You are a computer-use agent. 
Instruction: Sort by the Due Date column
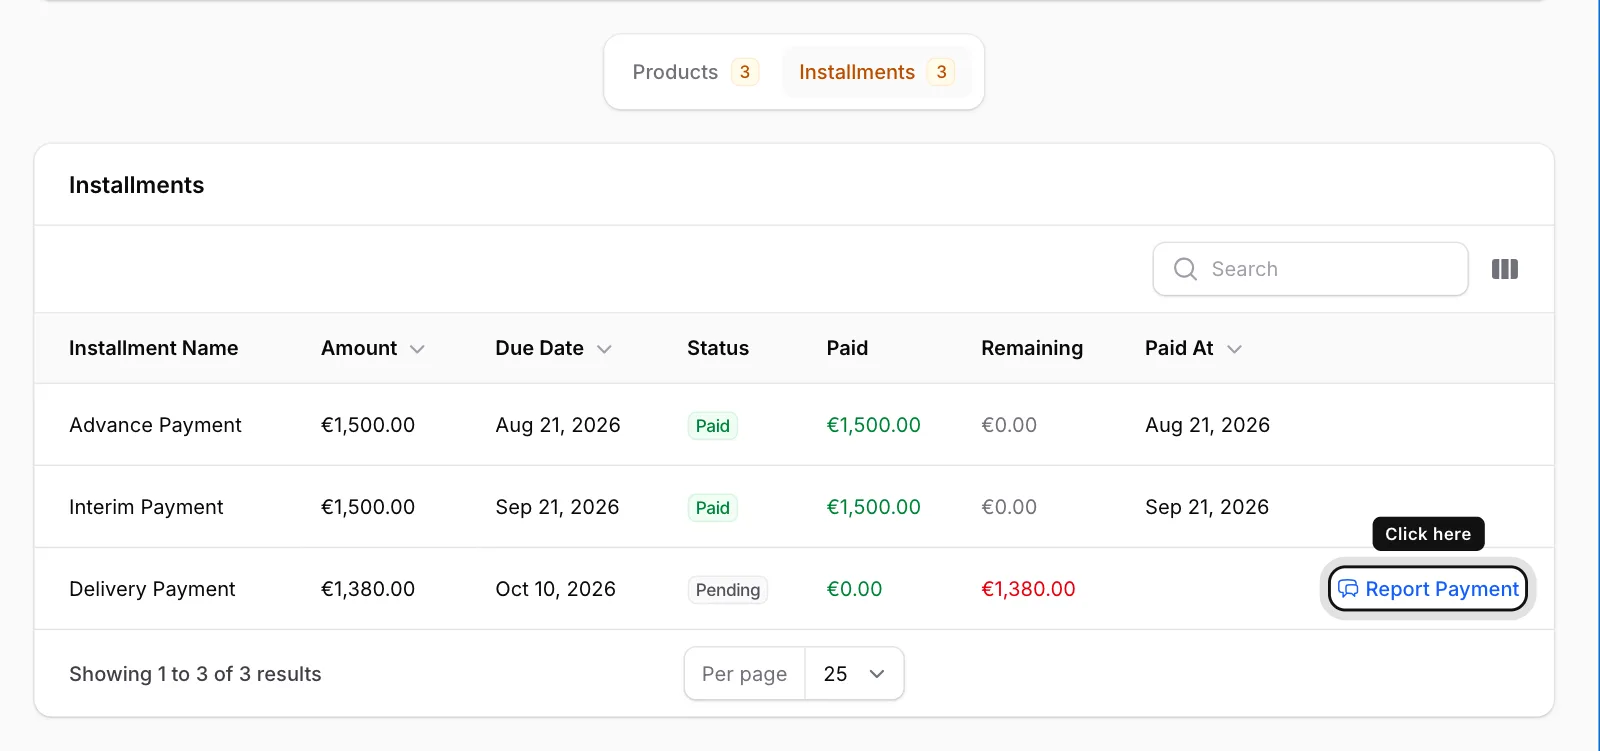[553, 348]
